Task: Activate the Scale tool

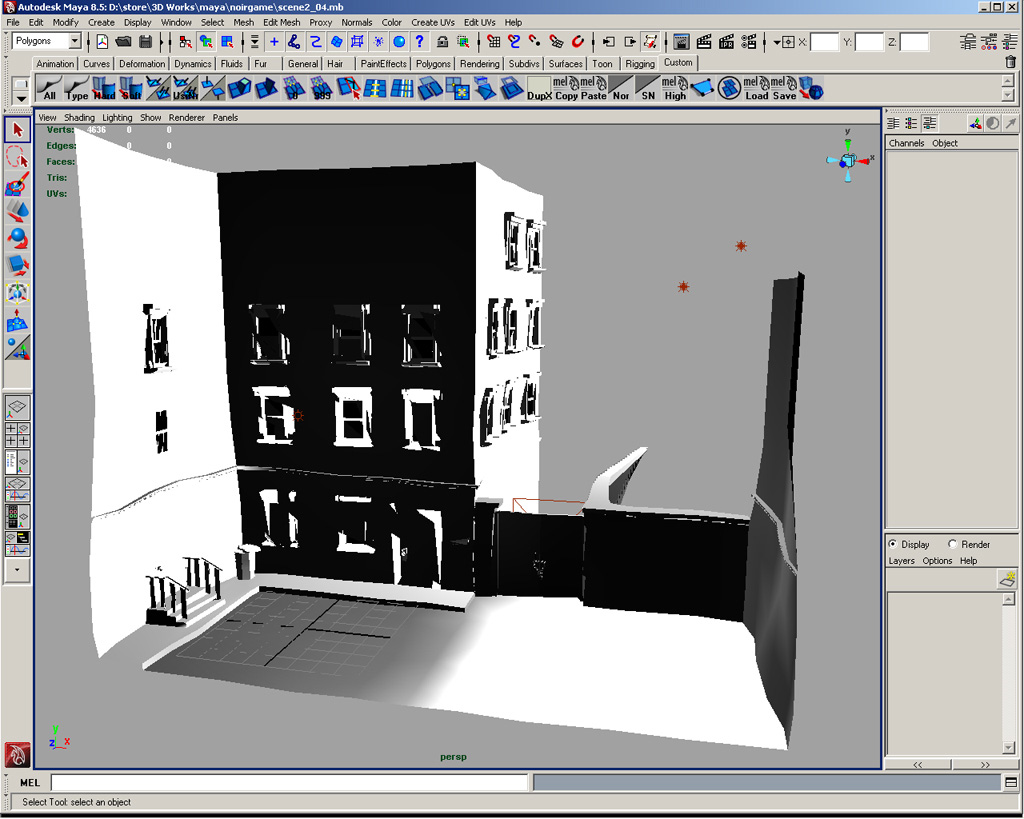Action: tap(18, 265)
